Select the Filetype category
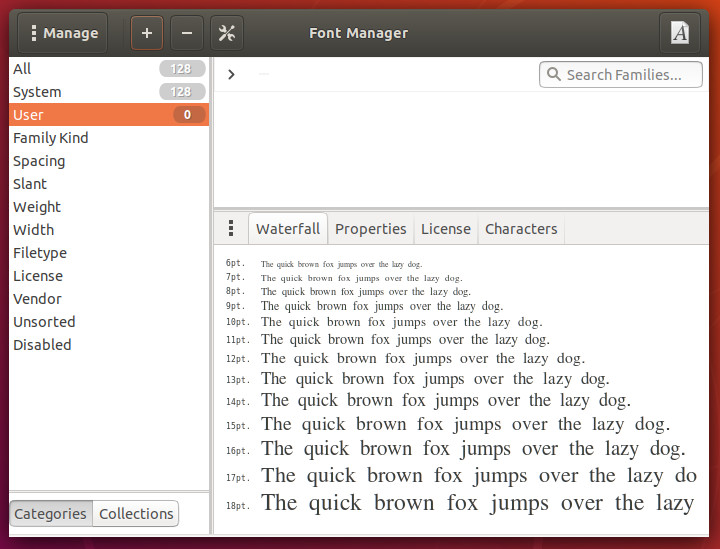The image size is (720, 549). tap(40, 253)
